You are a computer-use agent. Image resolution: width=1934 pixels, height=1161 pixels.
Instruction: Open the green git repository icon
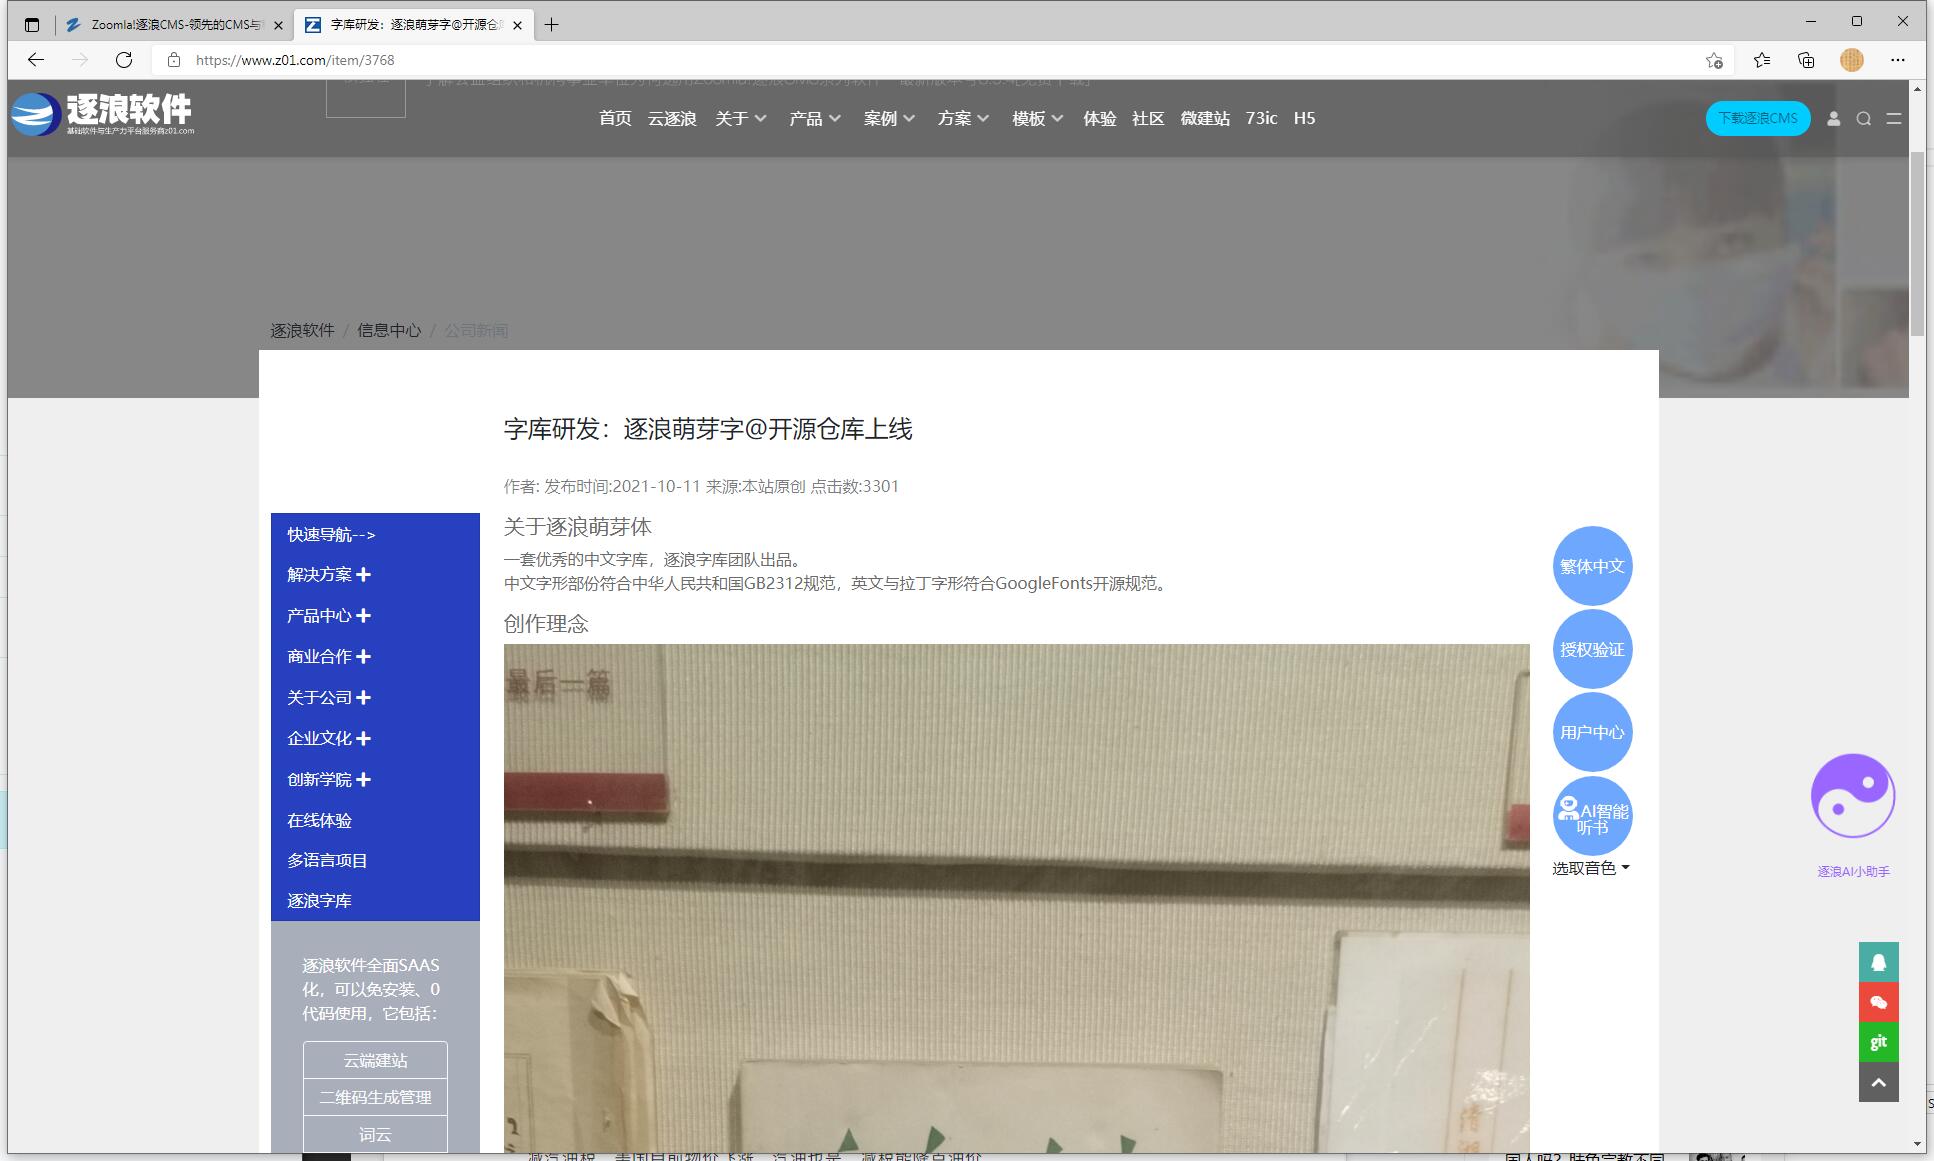[1878, 1042]
